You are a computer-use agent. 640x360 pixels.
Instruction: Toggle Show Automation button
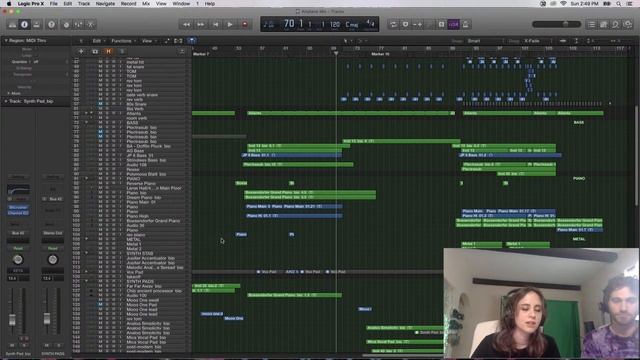(167, 41)
